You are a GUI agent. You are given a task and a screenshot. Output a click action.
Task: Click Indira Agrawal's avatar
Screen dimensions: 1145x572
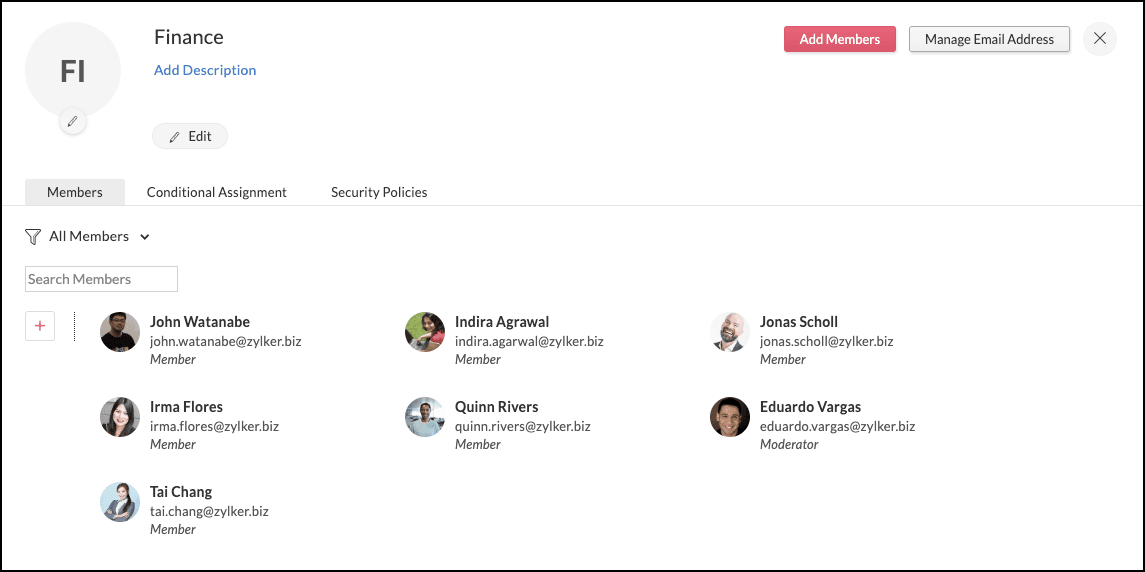click(425, 332)
